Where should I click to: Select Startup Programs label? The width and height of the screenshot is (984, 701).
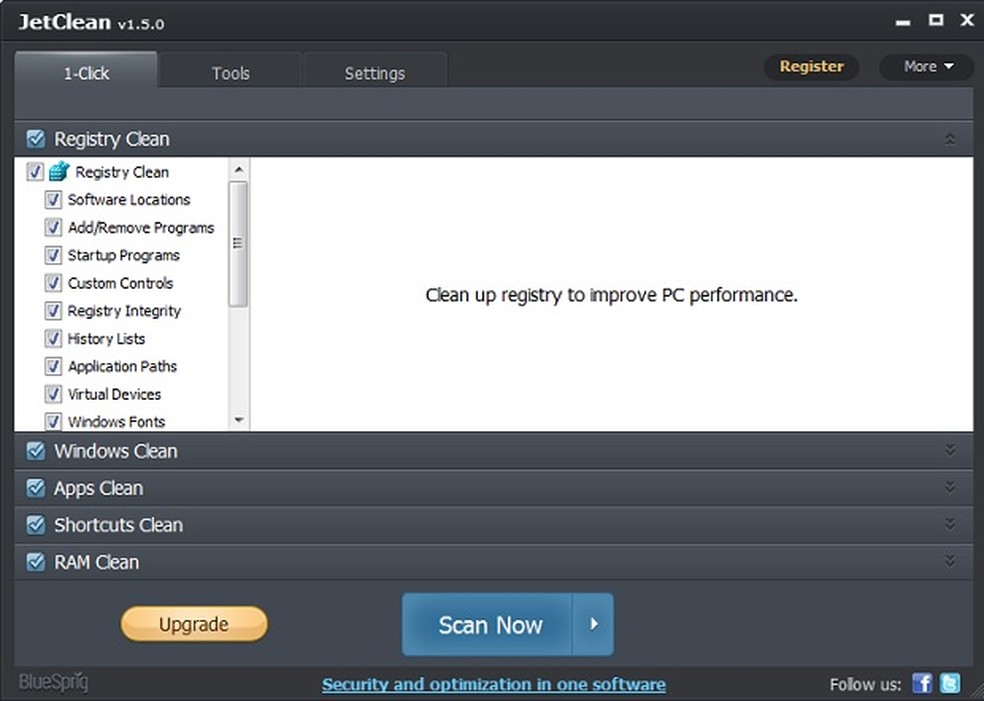124,255
